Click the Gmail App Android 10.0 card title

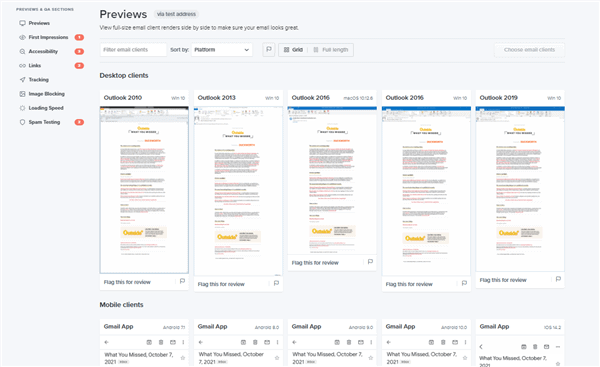pyautogui.click(x=400, y=326)
